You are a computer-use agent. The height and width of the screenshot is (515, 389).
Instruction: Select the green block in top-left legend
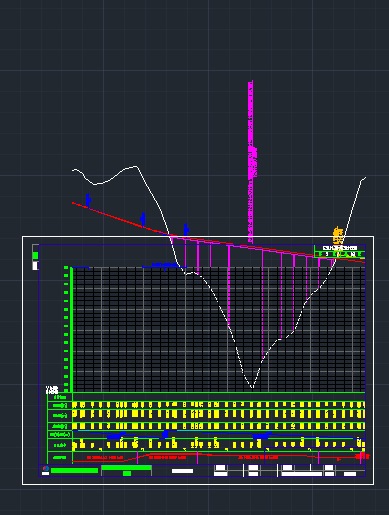coord(35,256)
